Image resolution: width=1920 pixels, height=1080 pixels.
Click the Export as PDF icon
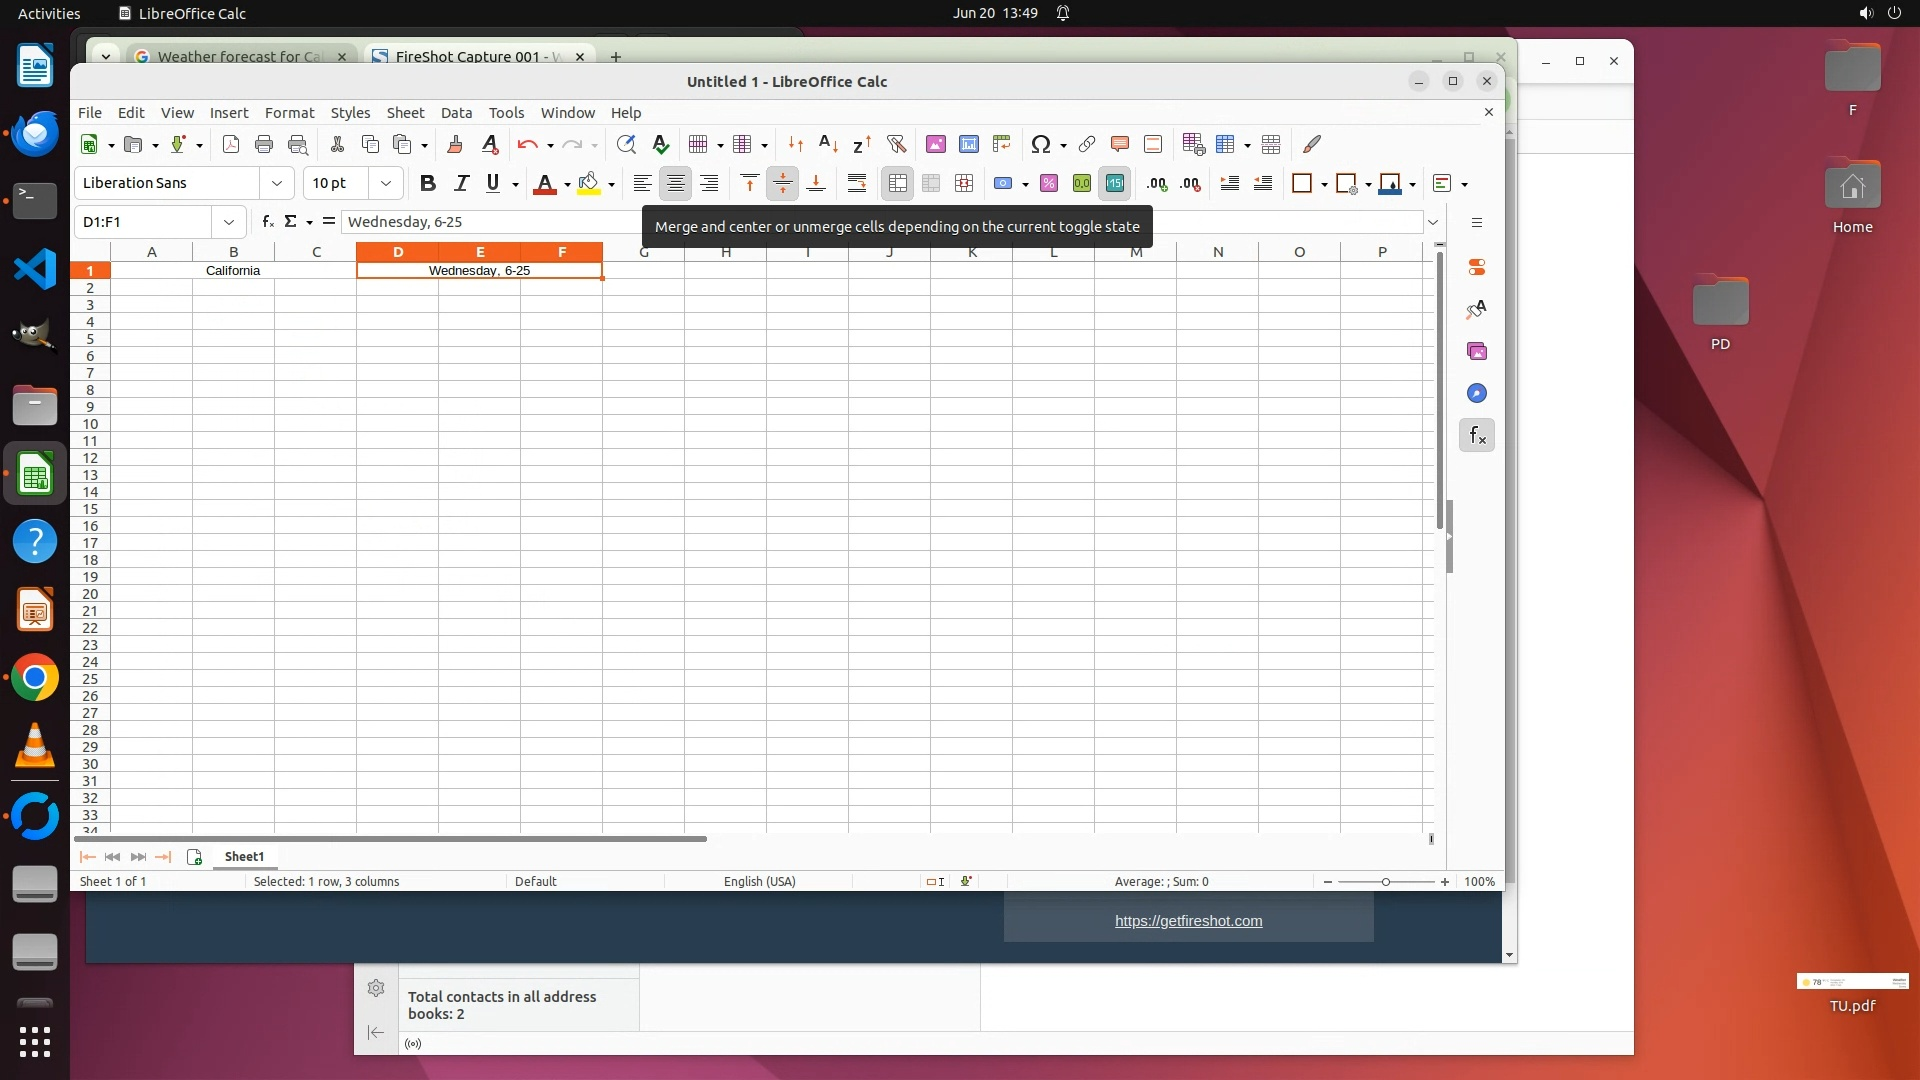(x=231, y=144)
